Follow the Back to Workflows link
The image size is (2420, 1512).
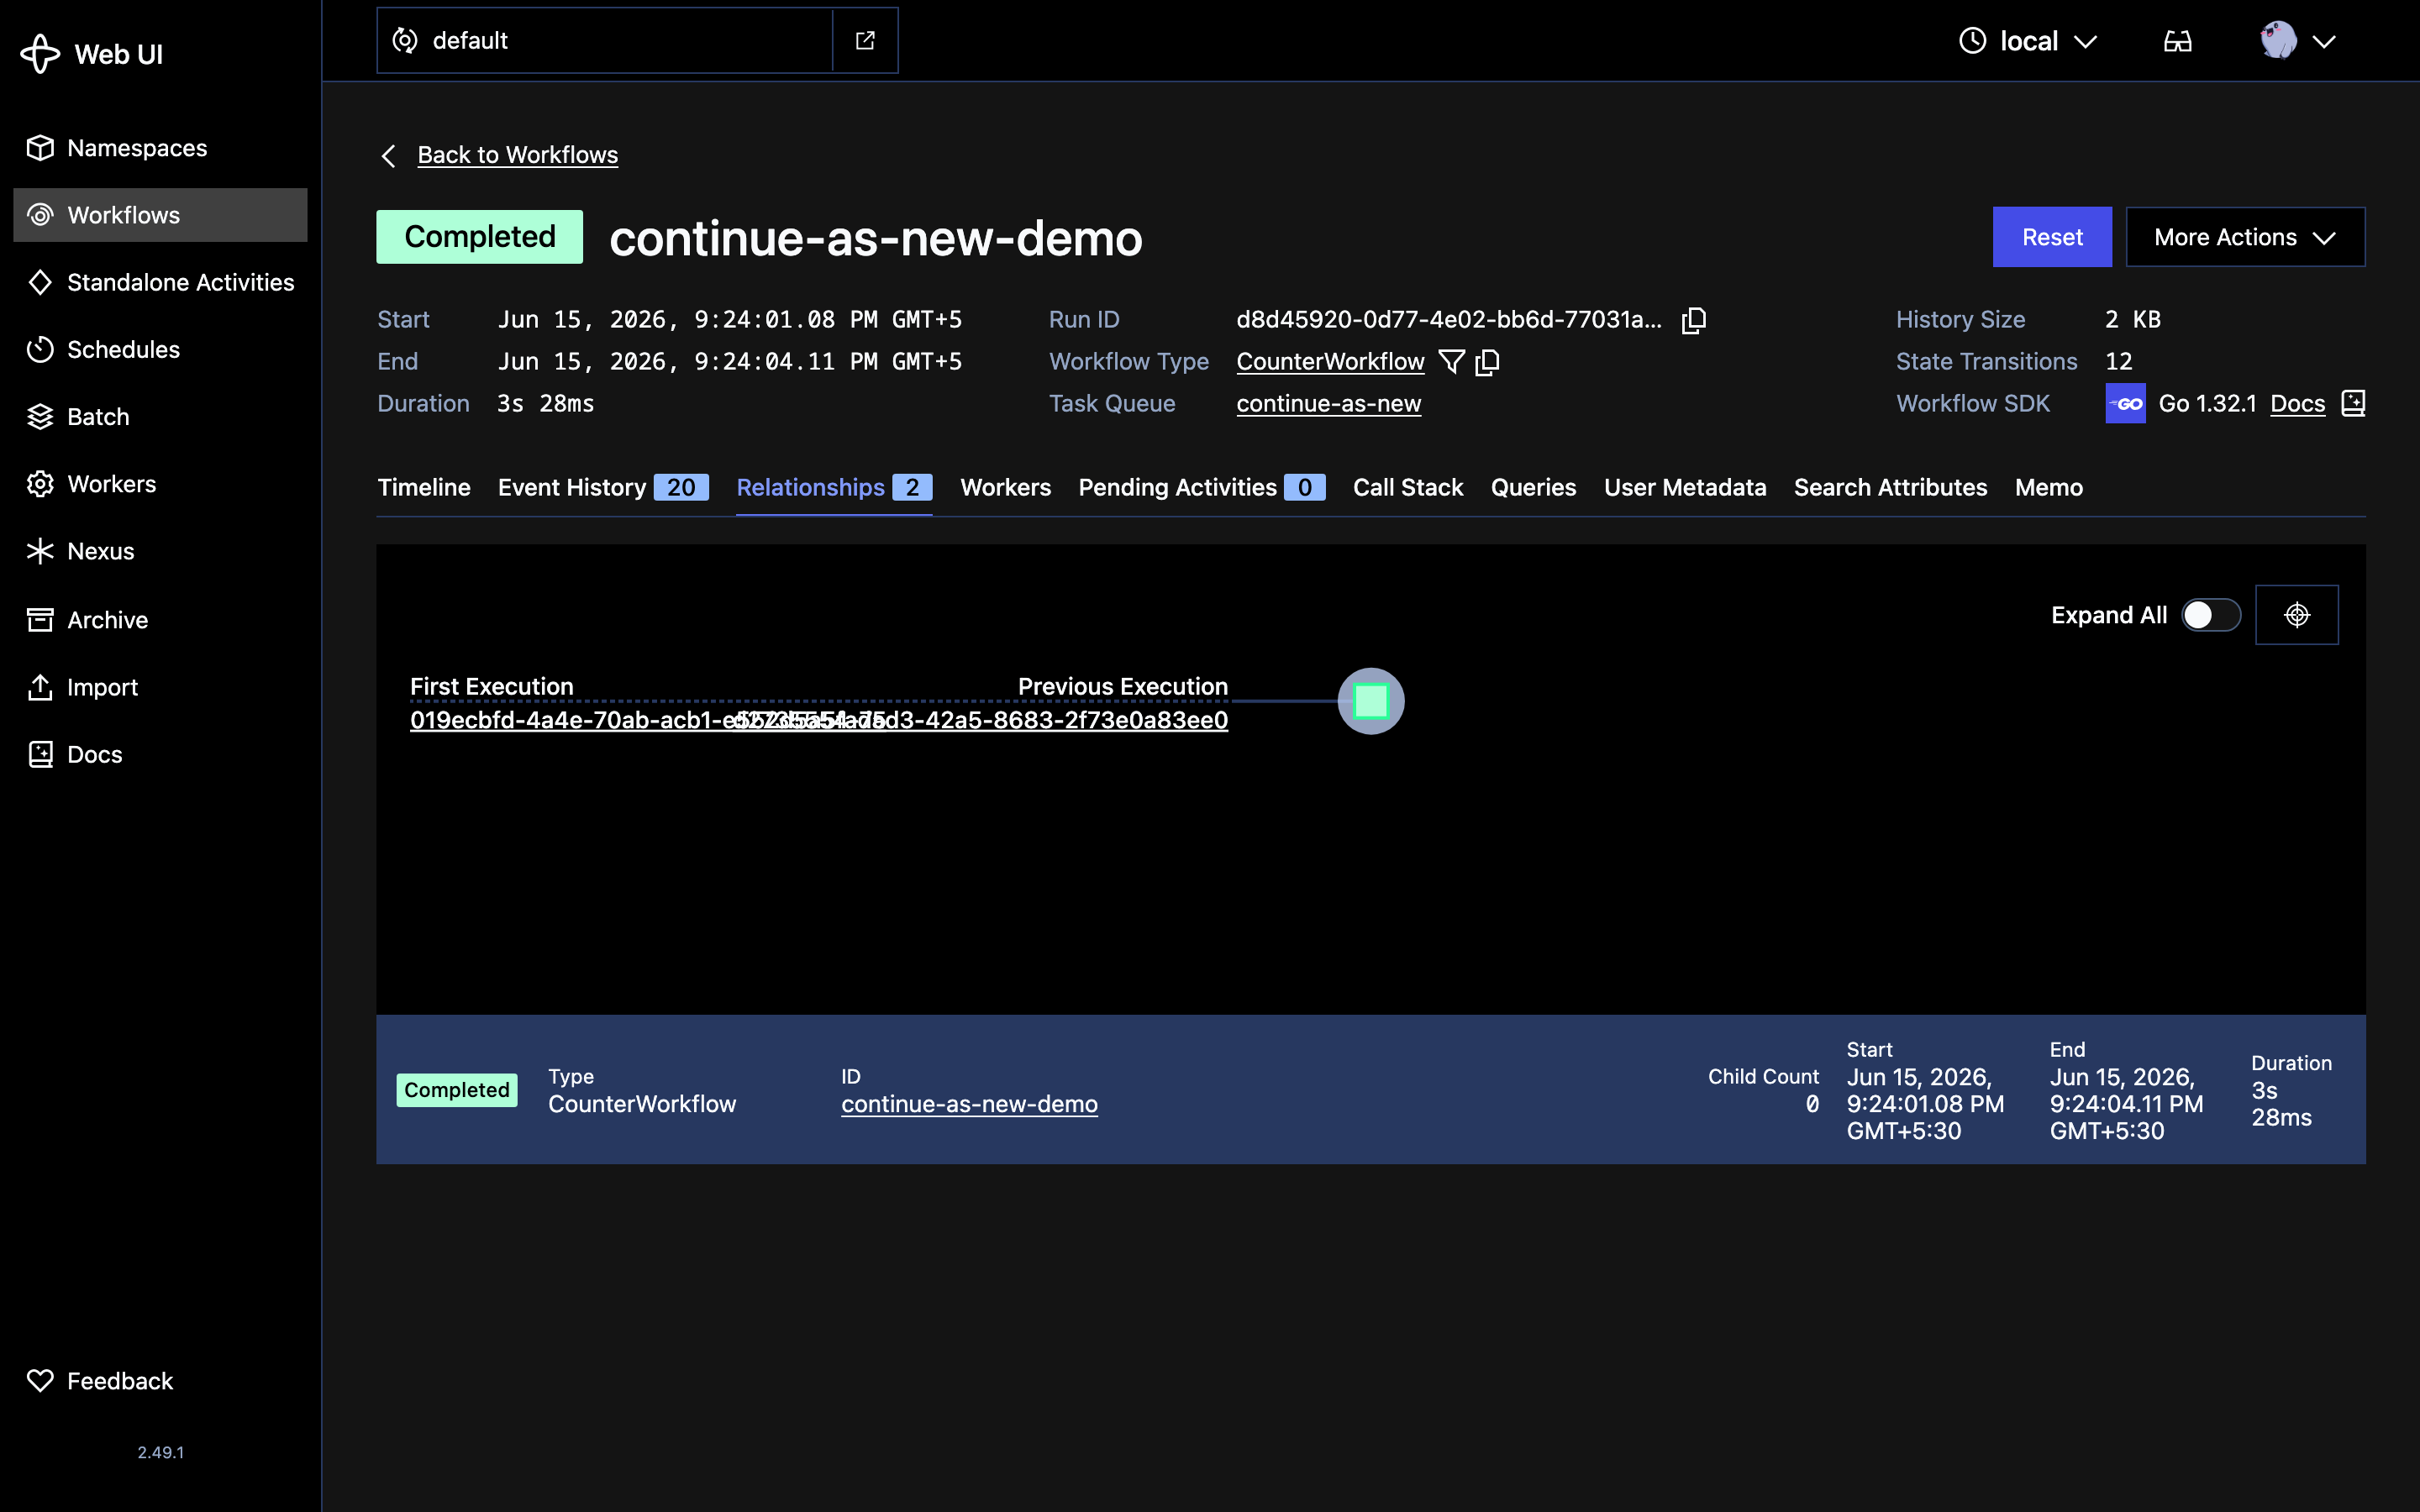coord(517,155)
